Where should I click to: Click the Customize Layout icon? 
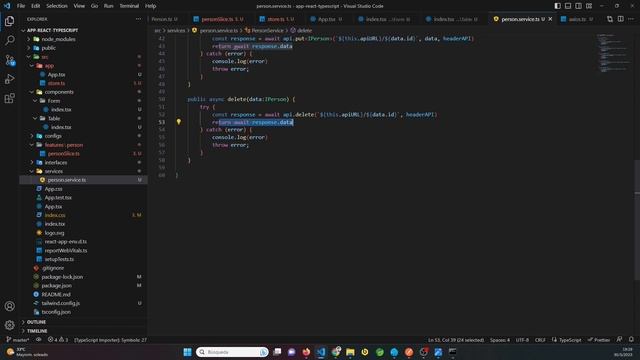click(x=589, y=6)
